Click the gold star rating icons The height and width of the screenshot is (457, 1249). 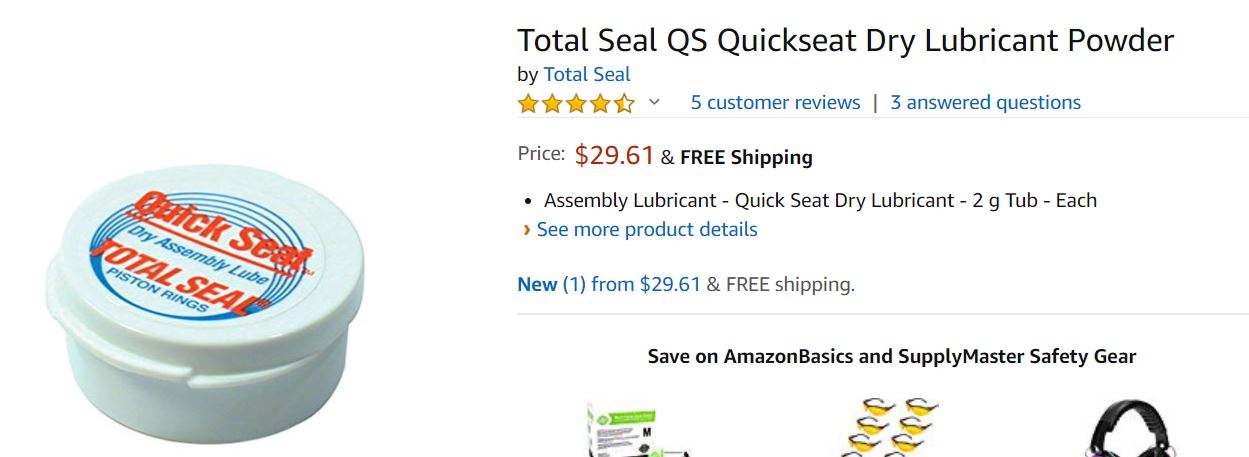coord(575,103)
